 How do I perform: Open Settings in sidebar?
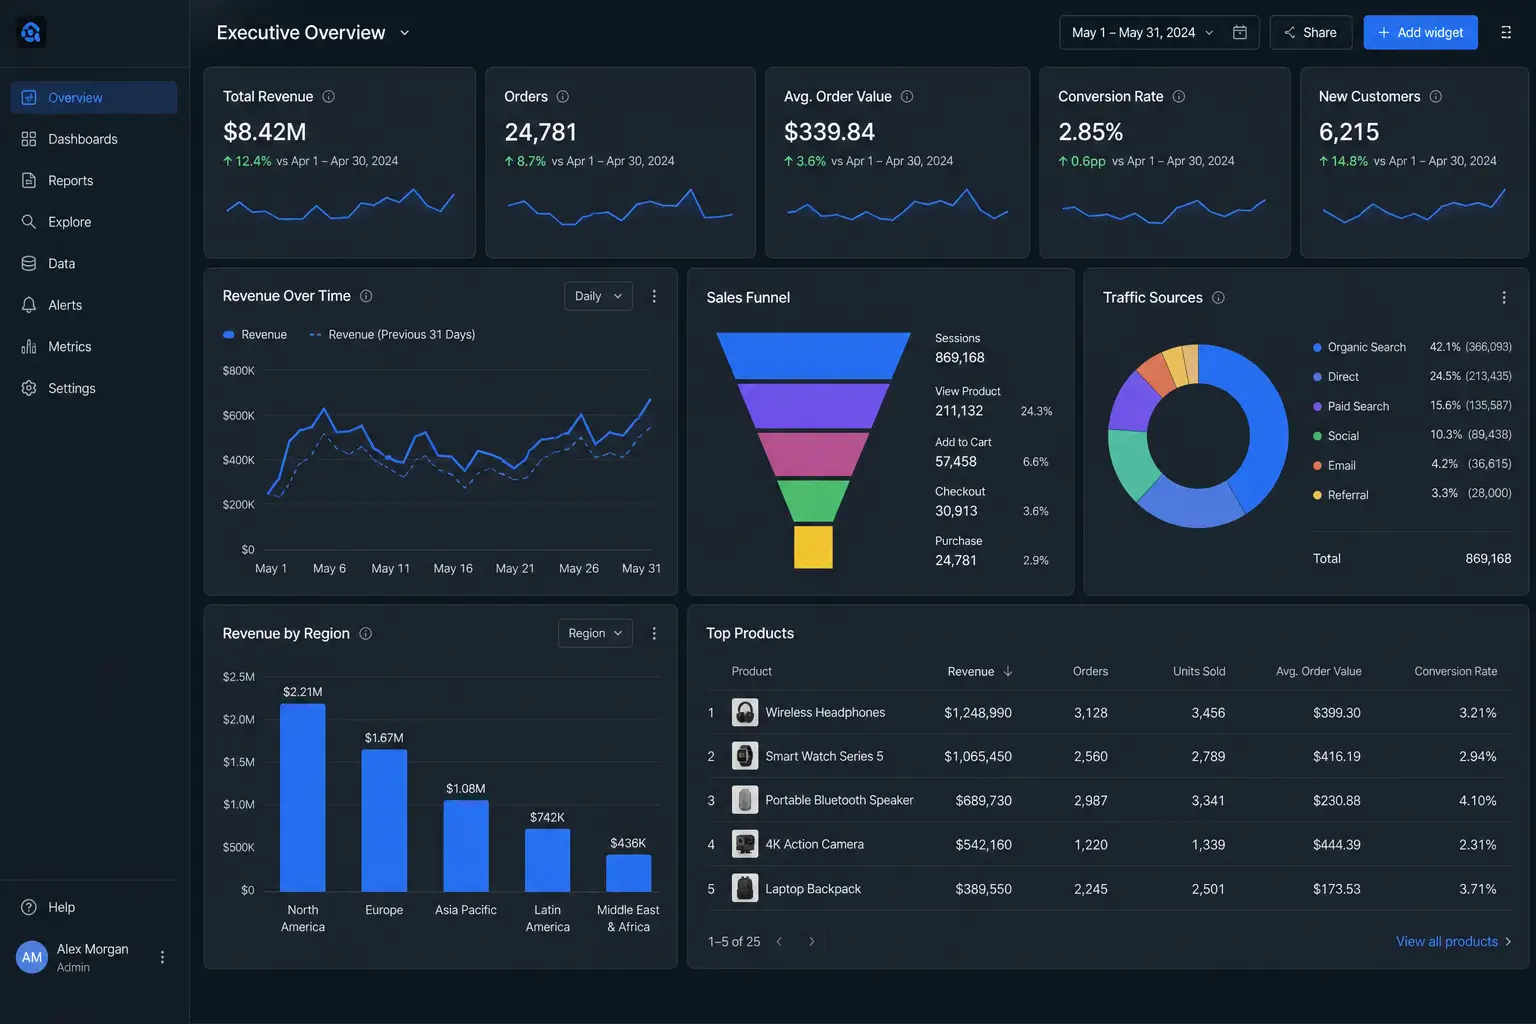click(94, 388)
